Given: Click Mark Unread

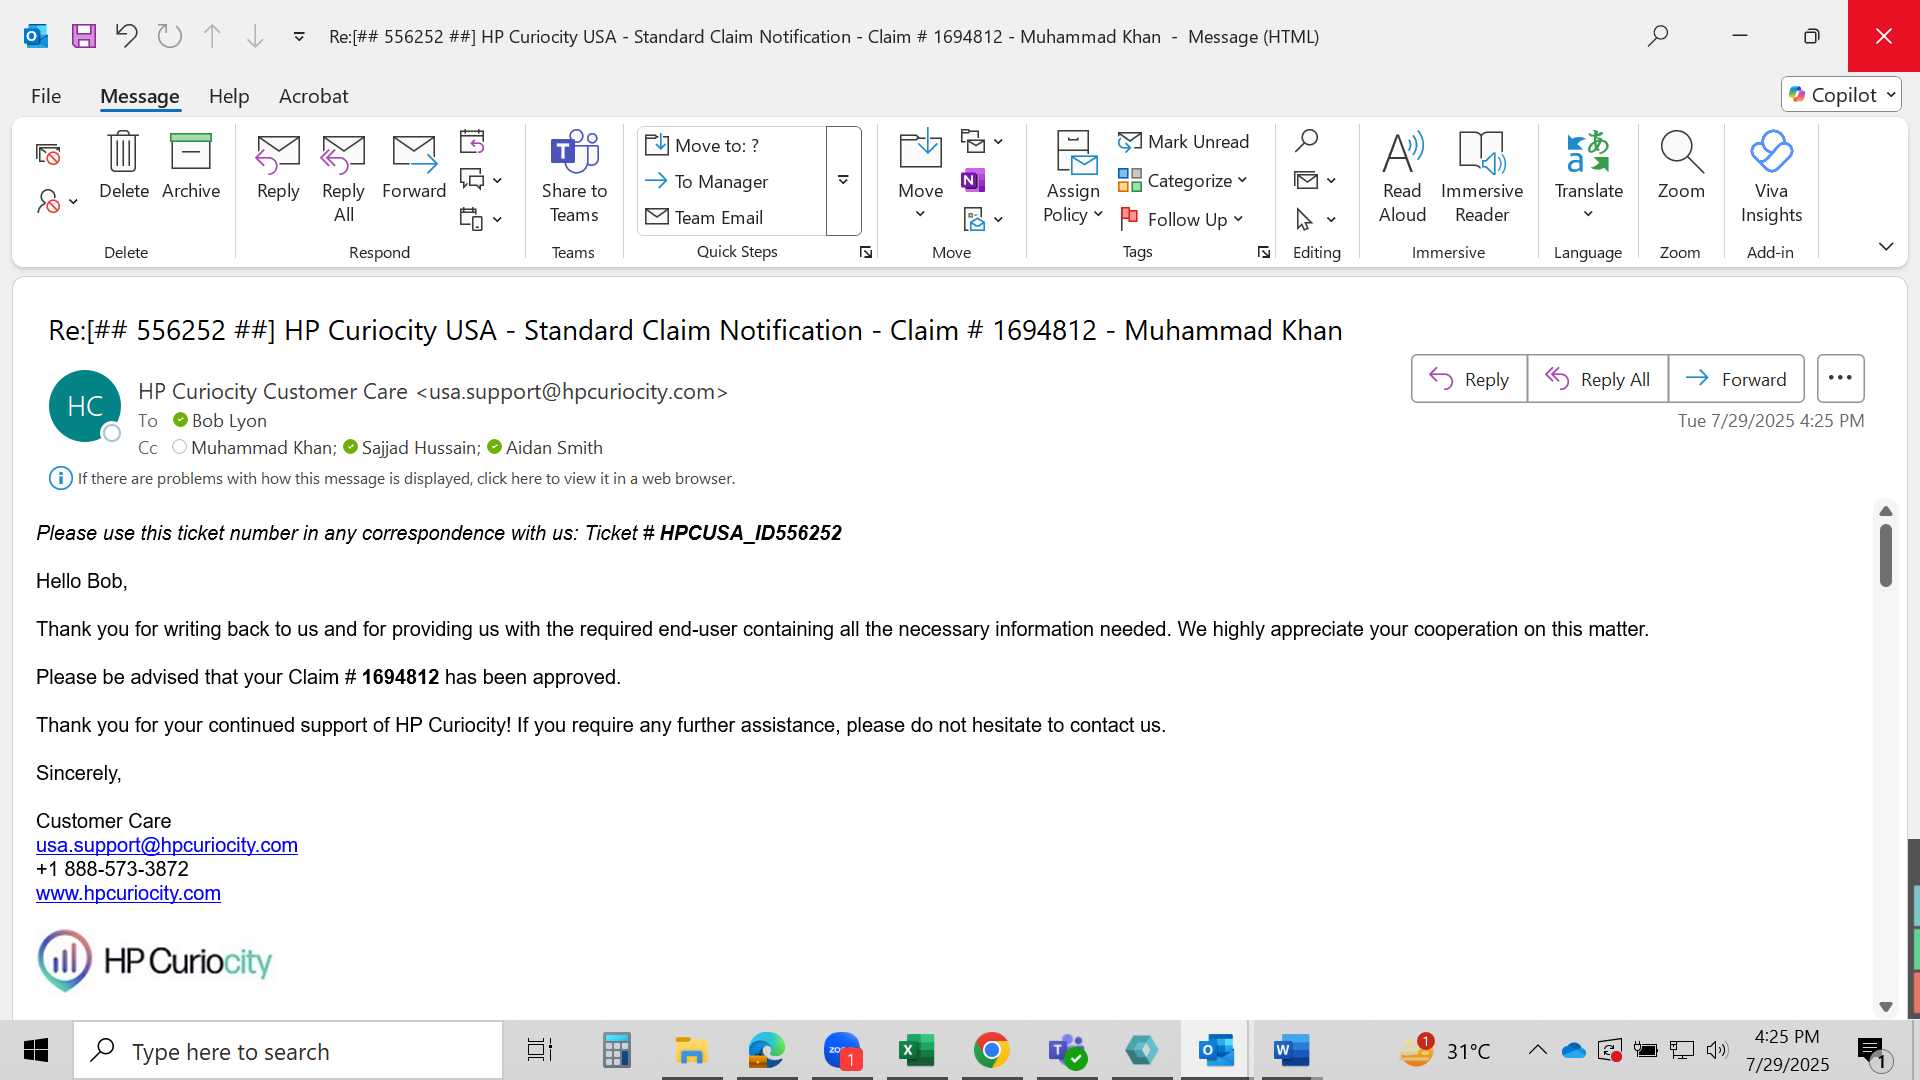Looking at the screenshot, I should 1184,142.
